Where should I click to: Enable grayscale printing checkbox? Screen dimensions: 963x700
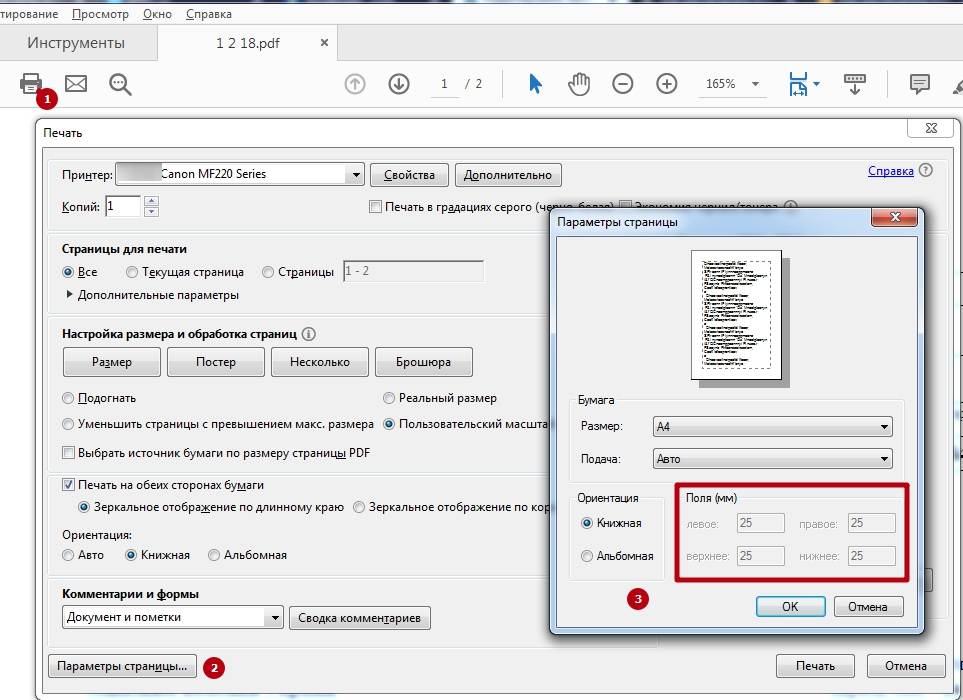point(375,207)
